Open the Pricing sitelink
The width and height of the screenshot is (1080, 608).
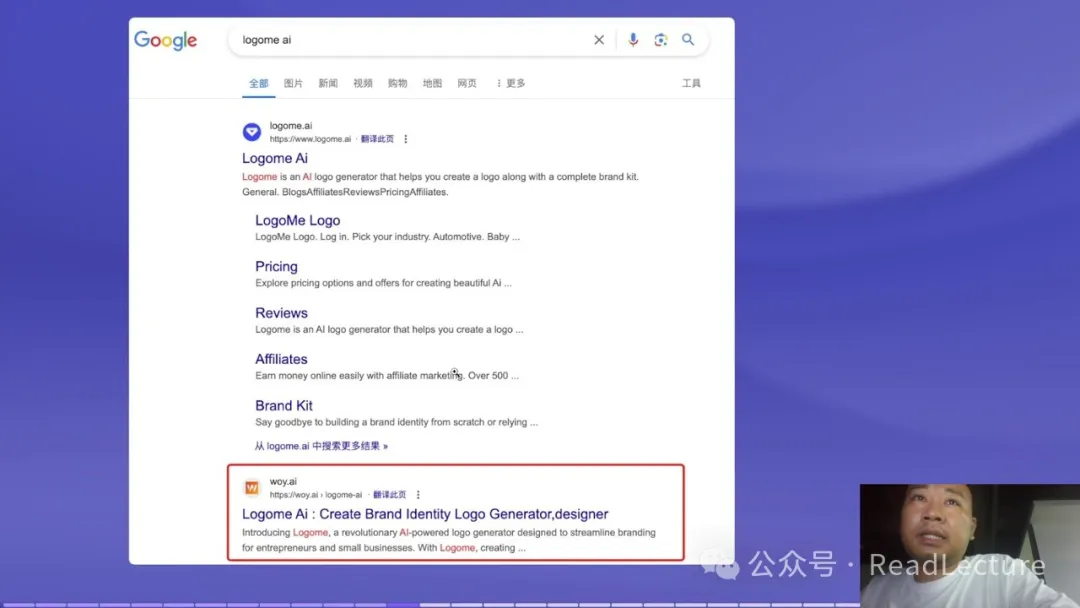click(x=276, y=267)
